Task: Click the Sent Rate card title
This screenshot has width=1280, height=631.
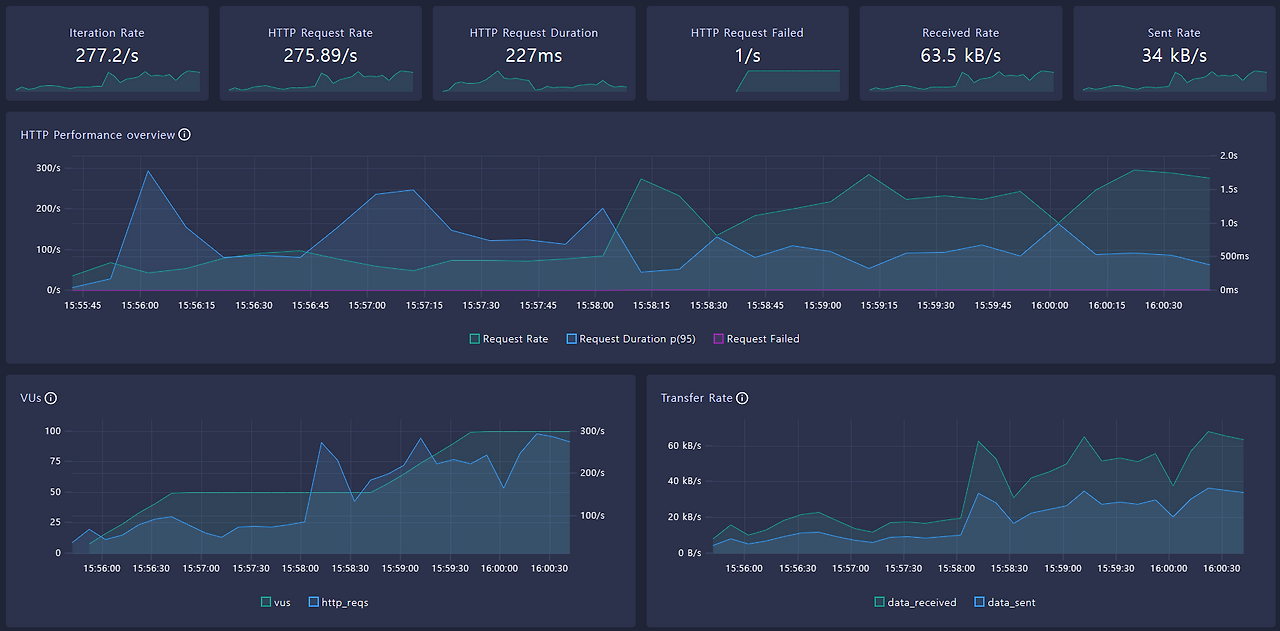Action: [1174, 33]
